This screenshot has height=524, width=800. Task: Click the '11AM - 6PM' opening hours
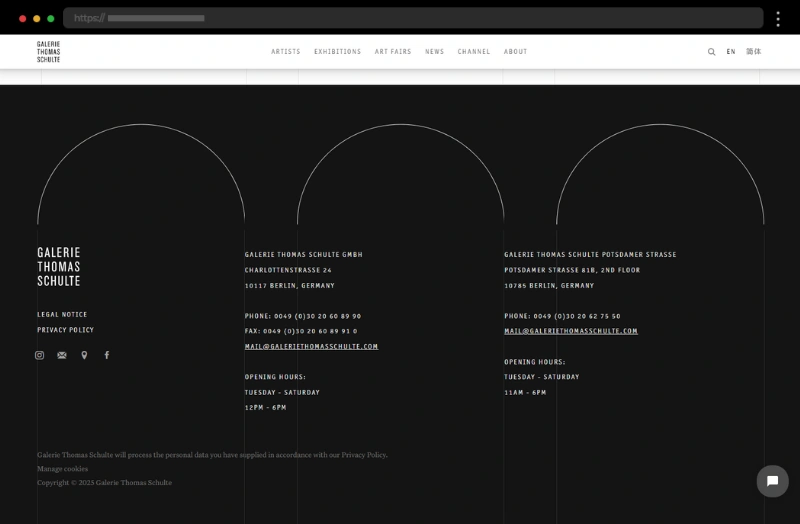point(525,392)
